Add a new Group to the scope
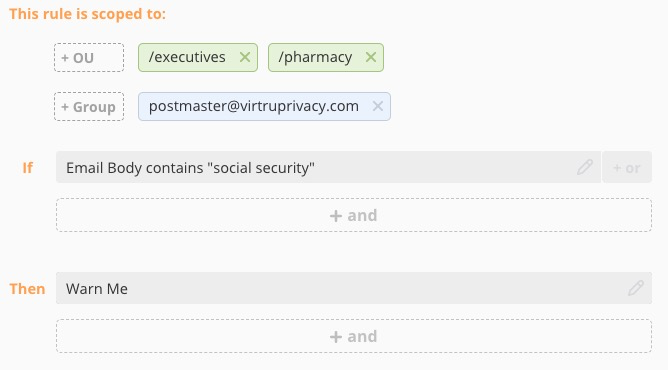This screenshot has height=370, width=668. 89,106
